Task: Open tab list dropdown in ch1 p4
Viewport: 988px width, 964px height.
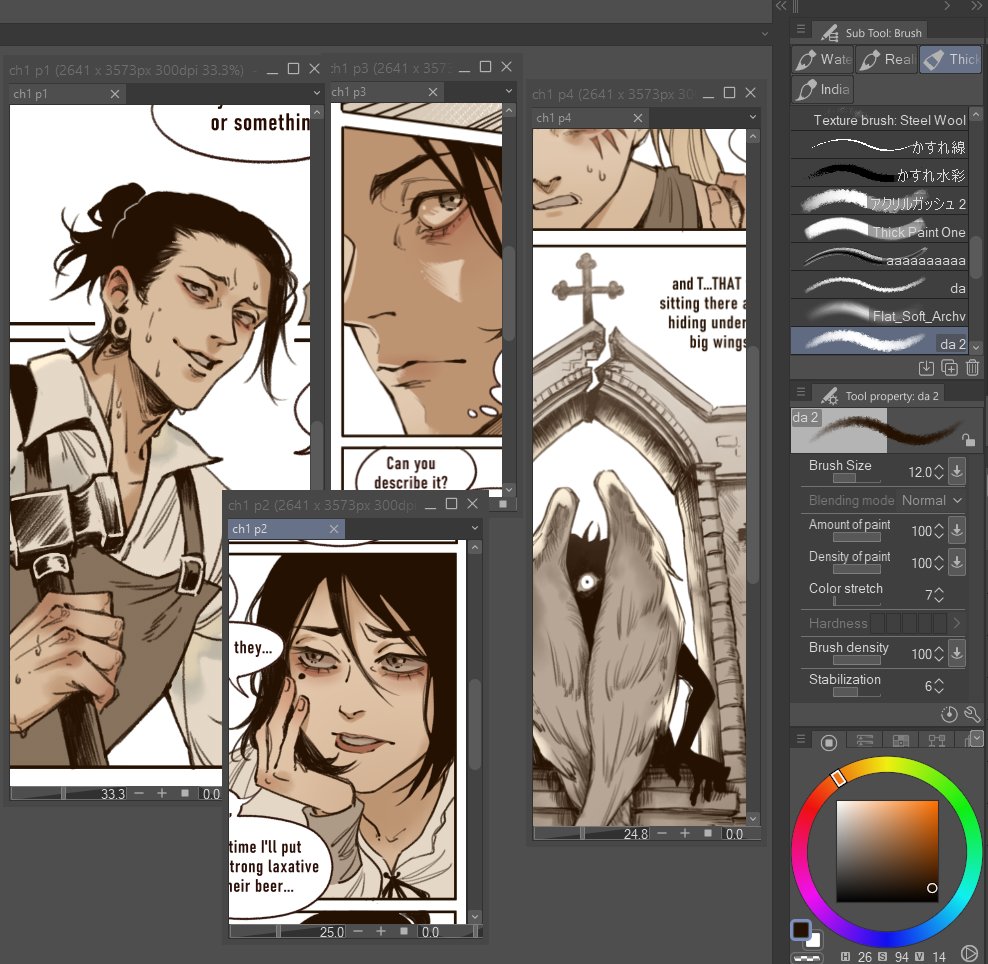Action: point(752,117)
